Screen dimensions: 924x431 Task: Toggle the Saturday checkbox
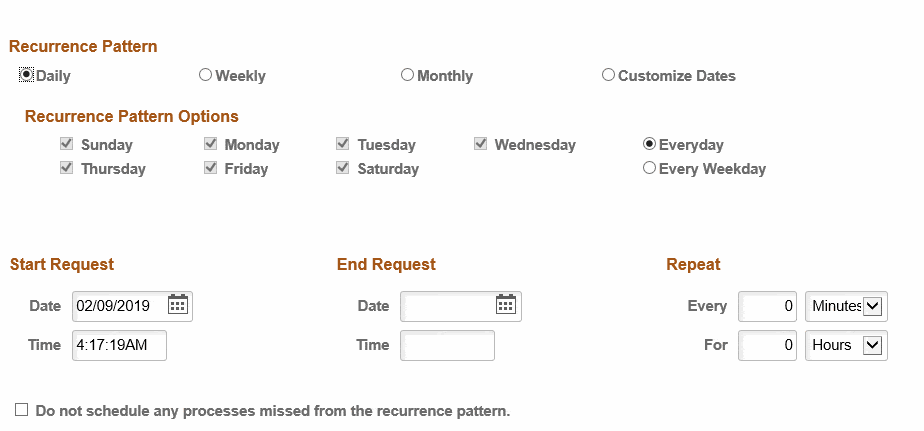[x=342, y=167]
